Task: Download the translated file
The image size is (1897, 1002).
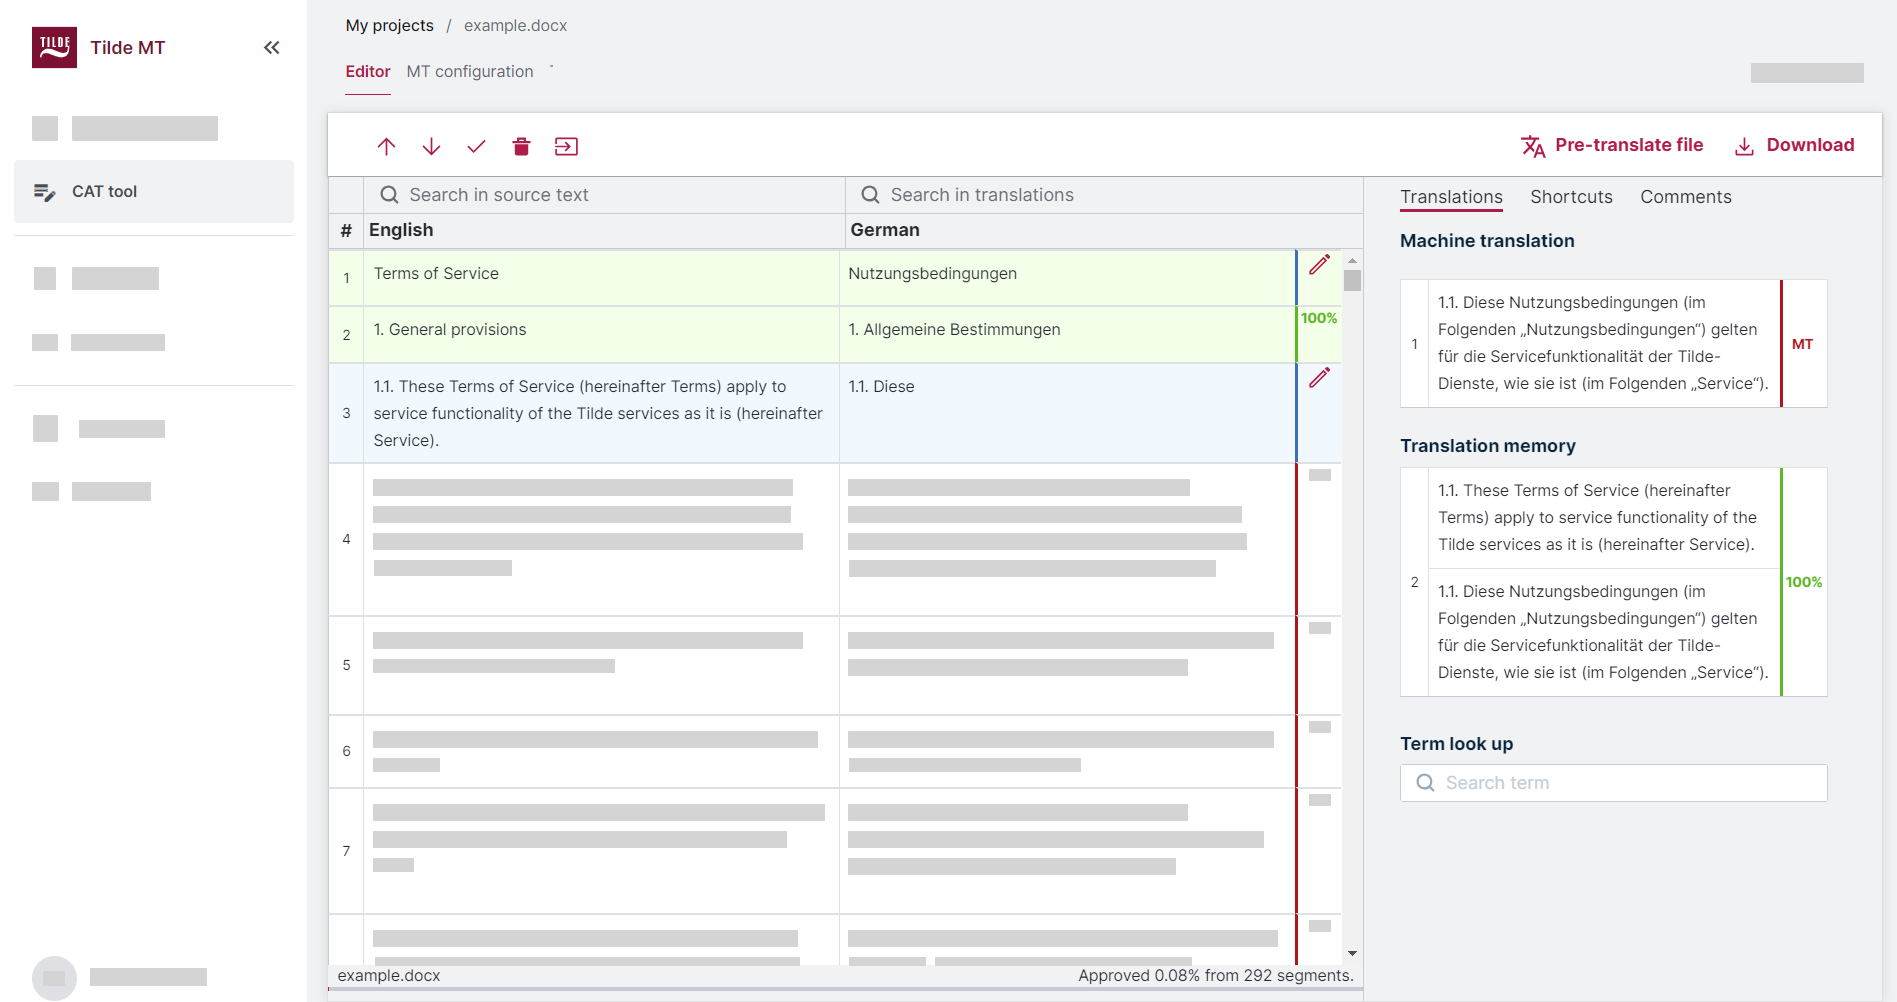Action: tap(1794, 145)
